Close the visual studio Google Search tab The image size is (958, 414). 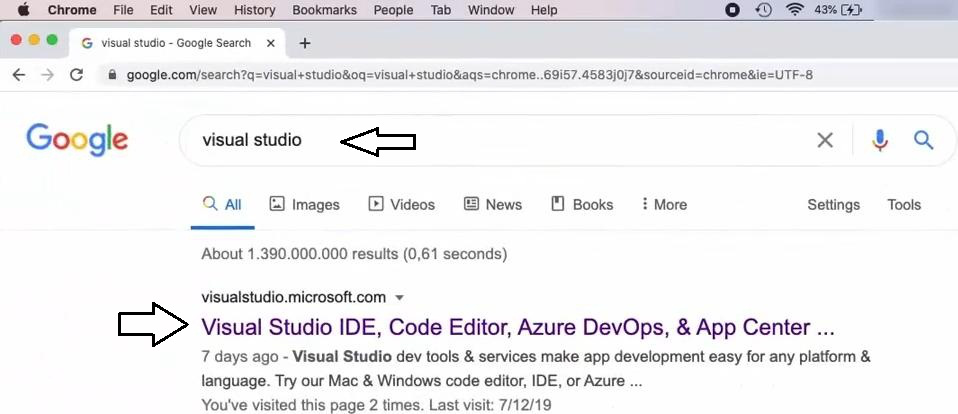(x=271, y=43)
